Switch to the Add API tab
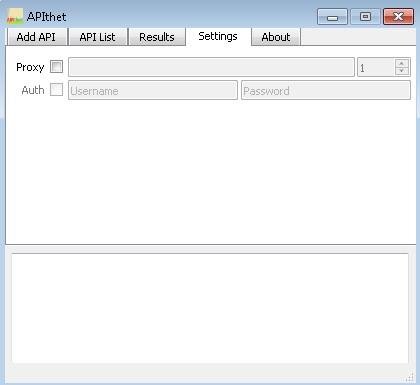 (37, 37)
